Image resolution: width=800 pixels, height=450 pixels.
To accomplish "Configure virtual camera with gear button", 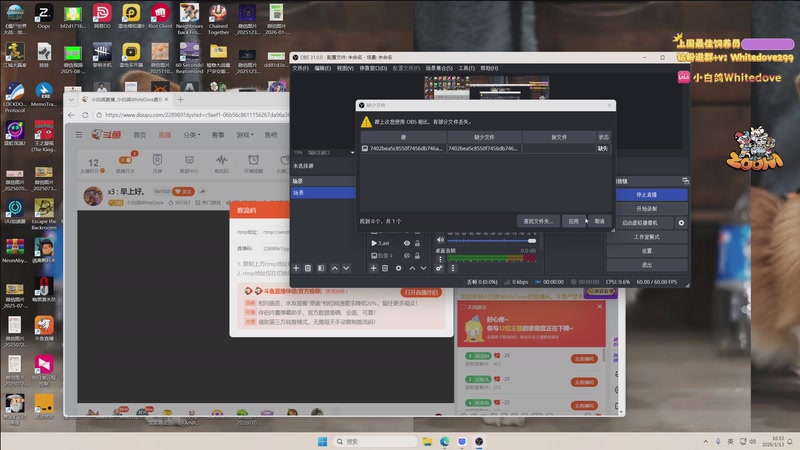I will click(x=681, y=223).
